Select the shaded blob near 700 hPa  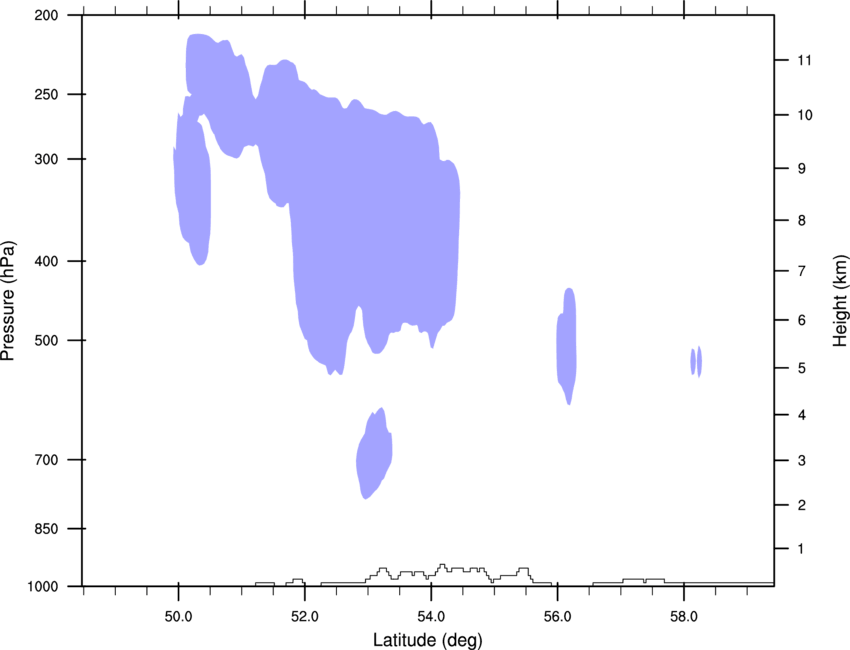point(374,454)
